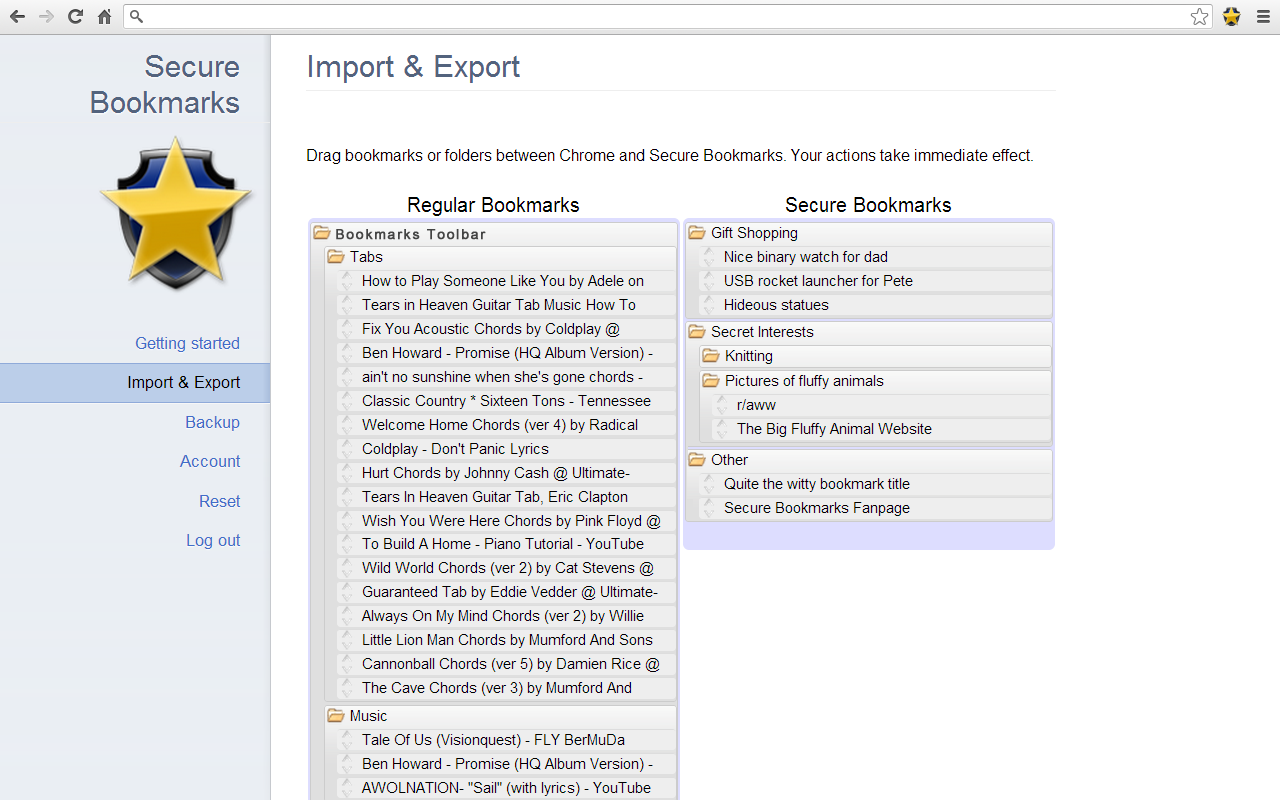
Task: Click the Log out link
Action: (213, 540)
